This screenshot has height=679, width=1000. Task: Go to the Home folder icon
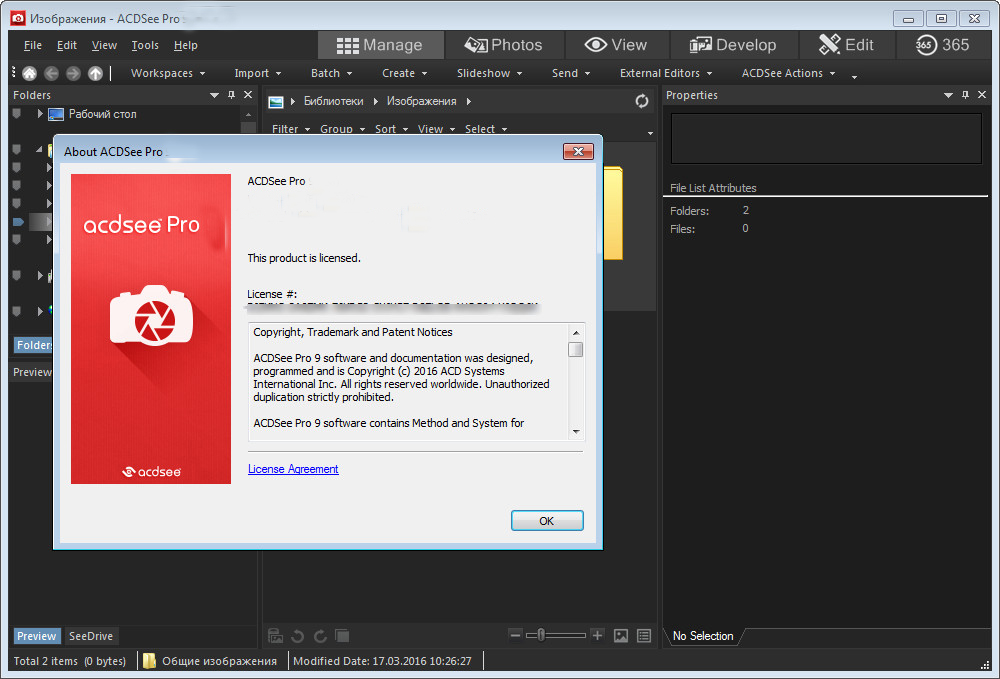click(x=29, y=73)
